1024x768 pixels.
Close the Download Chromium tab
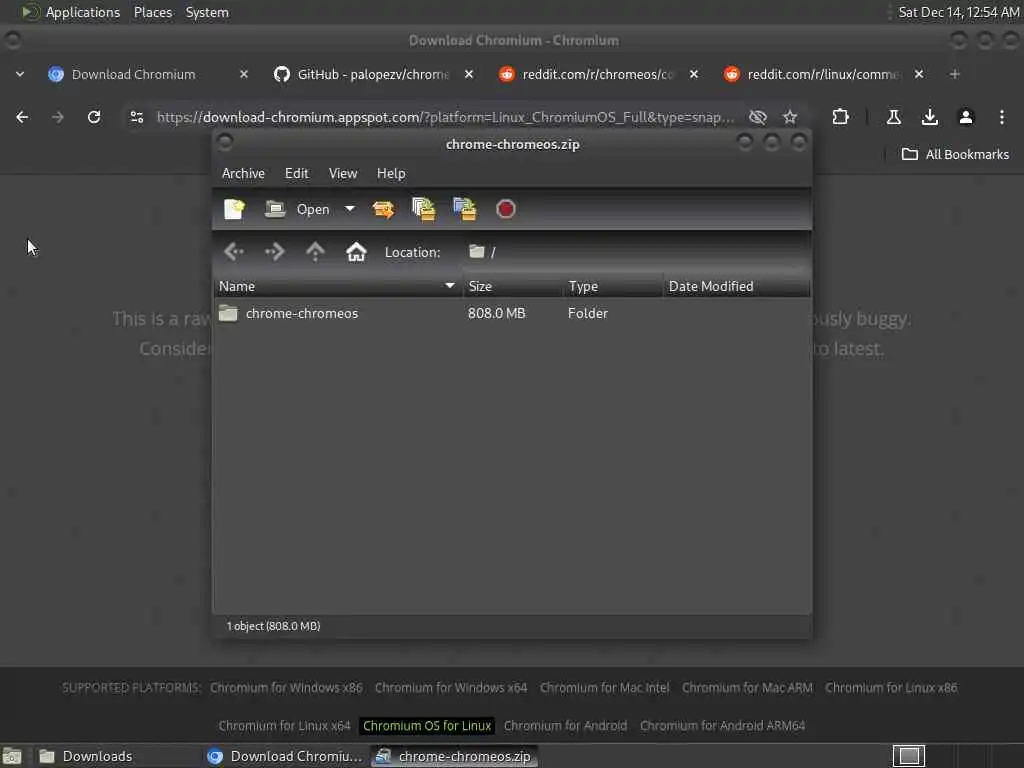coord(244,74)
